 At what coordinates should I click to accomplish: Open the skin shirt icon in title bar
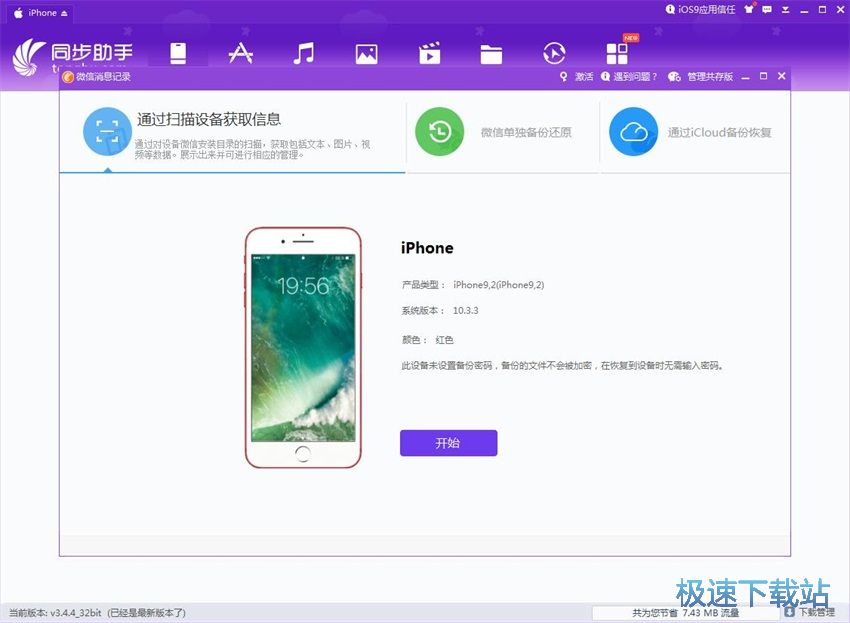click(x=749, y=9)
